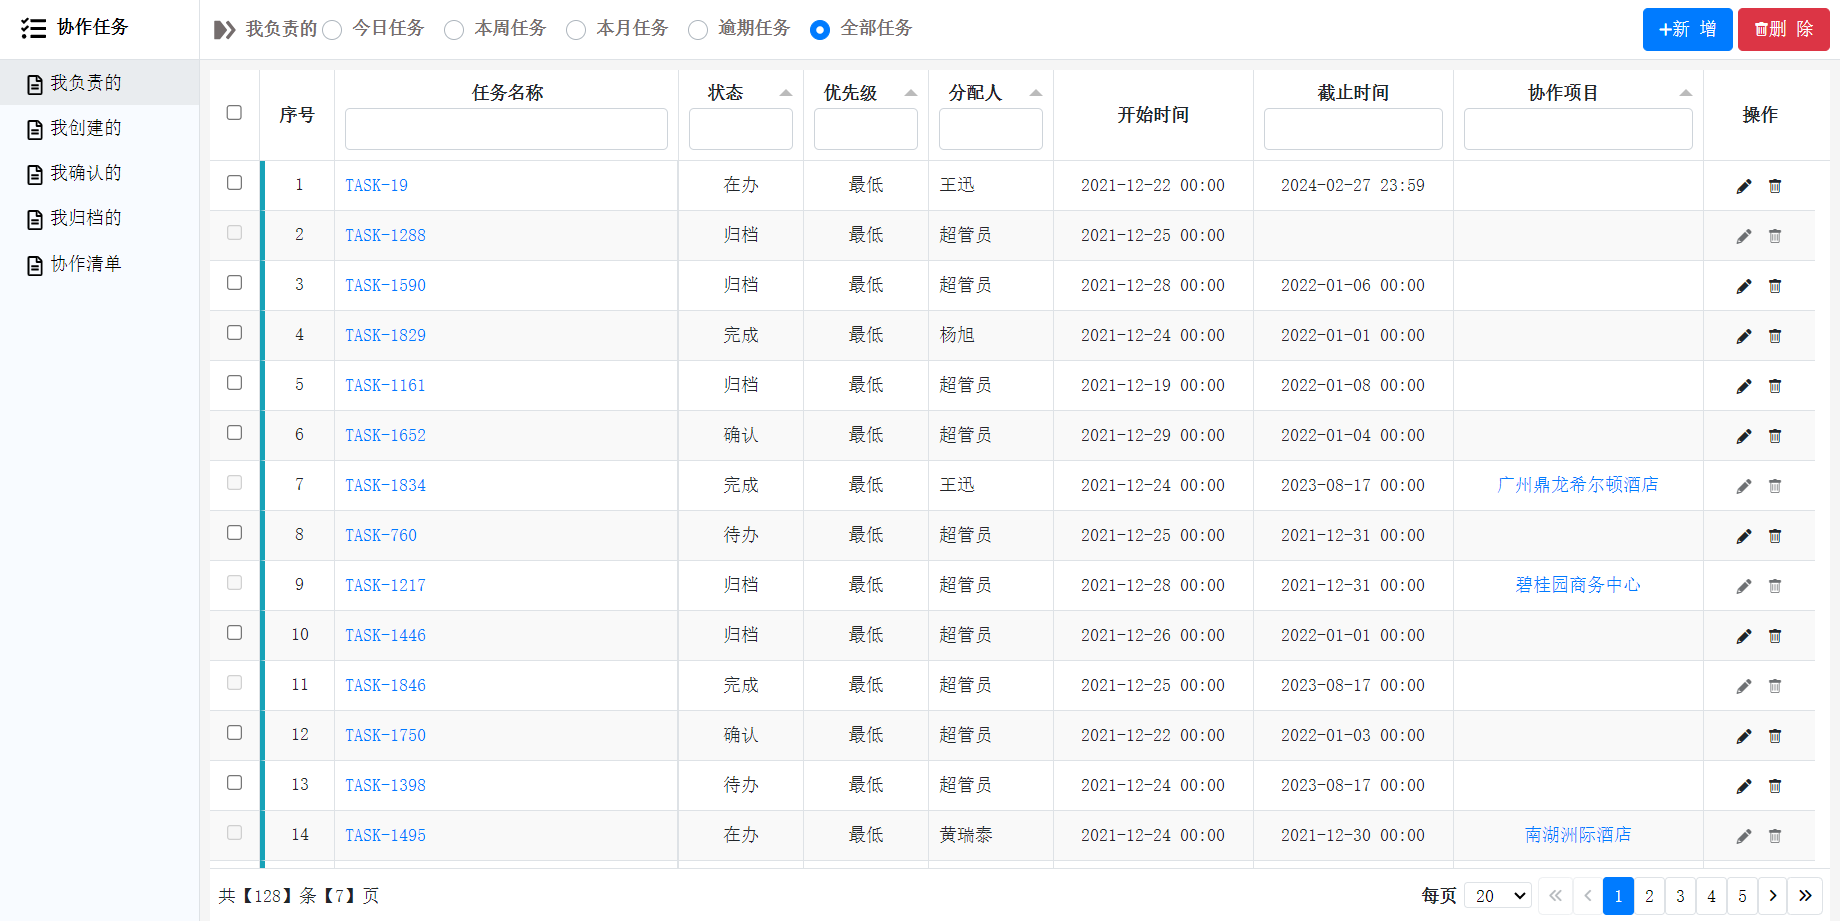
Task: Open the editor for TASK-1161 with pencil icon
Action: point(1744,386)
